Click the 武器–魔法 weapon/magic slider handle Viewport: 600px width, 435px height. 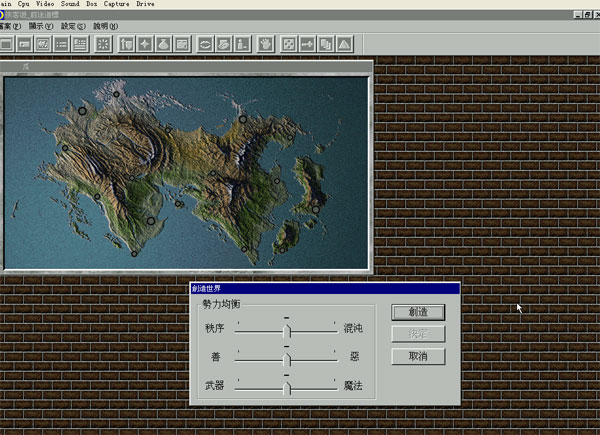(x=287, y=387)
